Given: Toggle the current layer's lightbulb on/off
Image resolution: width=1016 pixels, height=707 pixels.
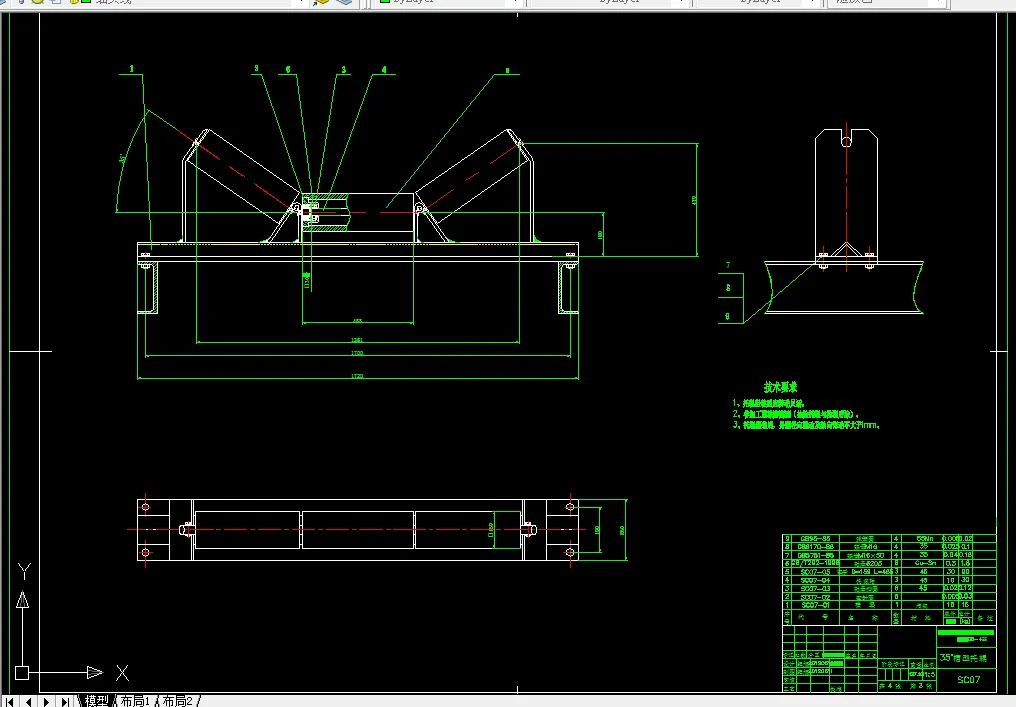Looking at the screenshot, I should coord(20,3).
